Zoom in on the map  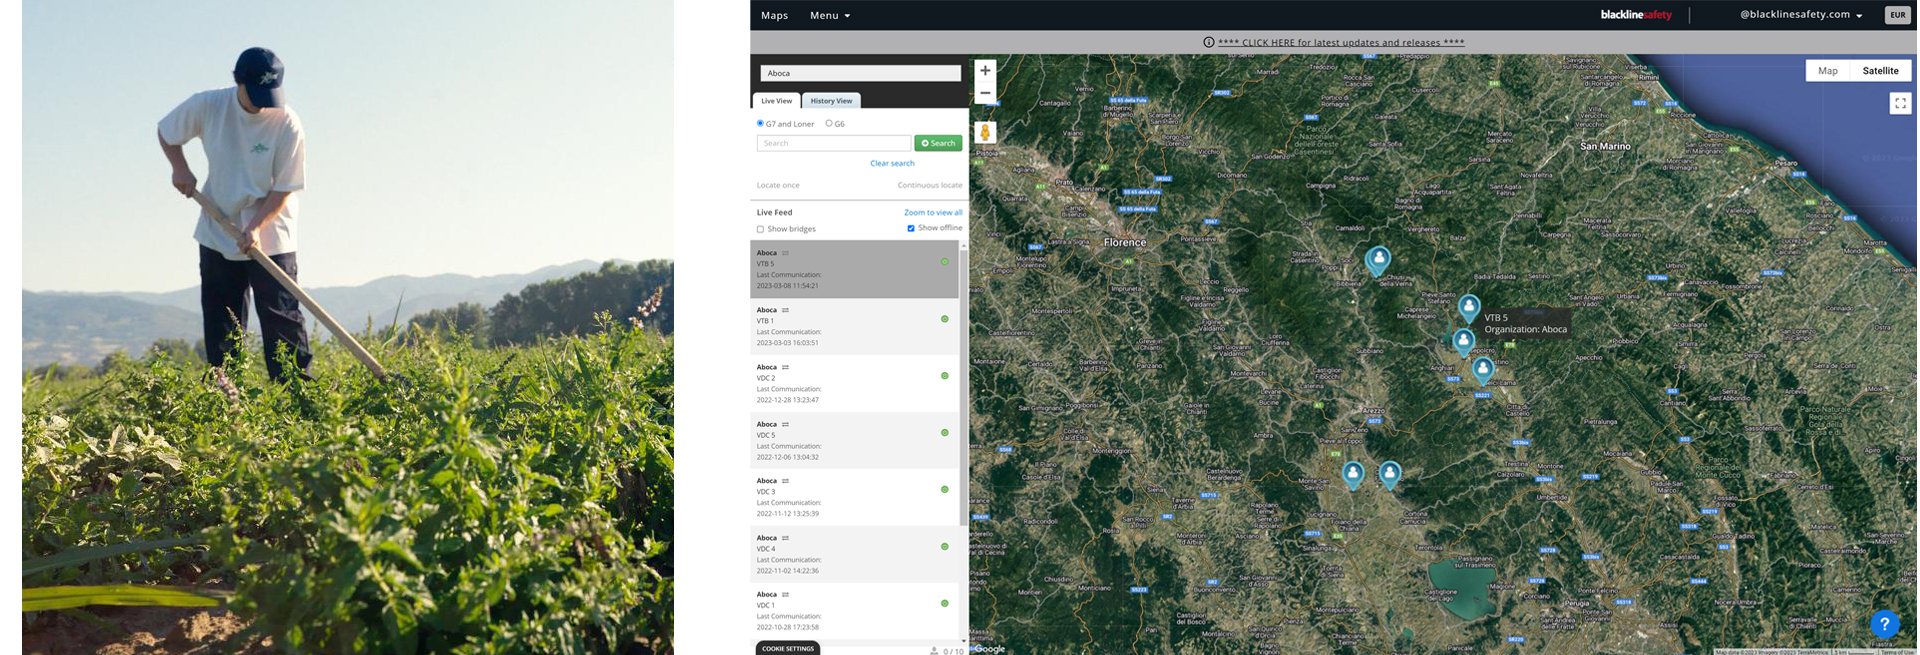click(x=985, y=71)
